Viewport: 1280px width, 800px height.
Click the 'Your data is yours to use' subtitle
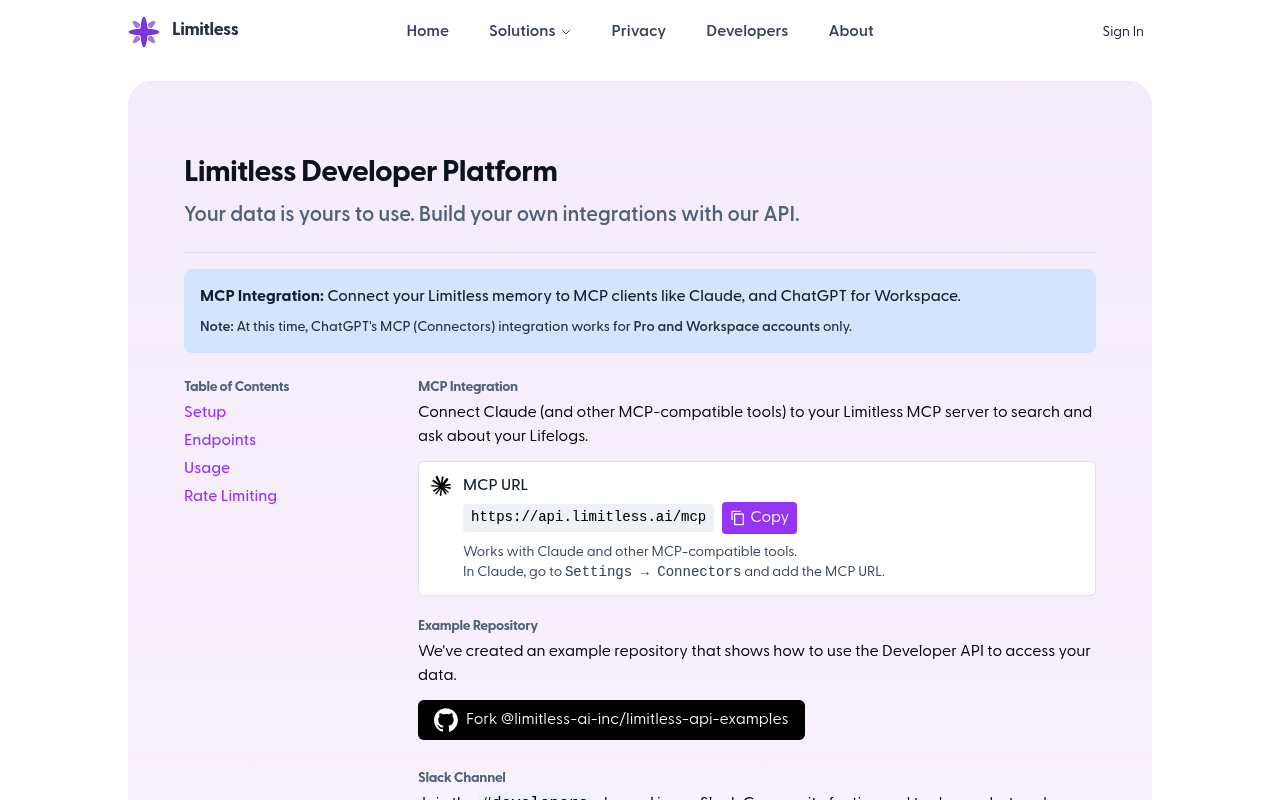pyautogui.click(x=492, y=214)
